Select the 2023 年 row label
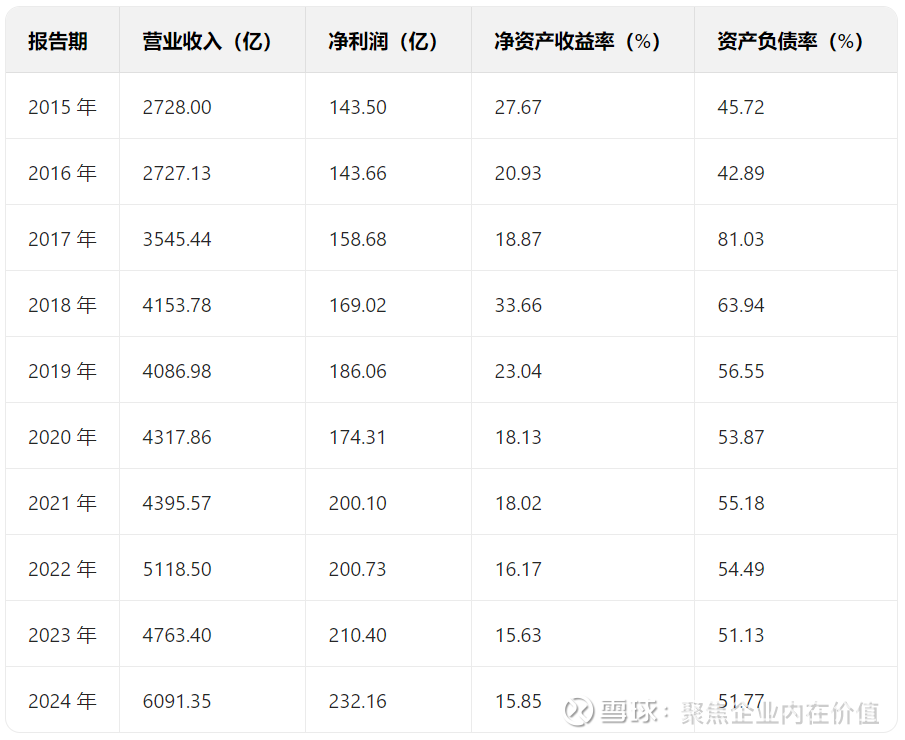Image resolution: width=905 pixels, height=740 pixels. pos(62,635)
